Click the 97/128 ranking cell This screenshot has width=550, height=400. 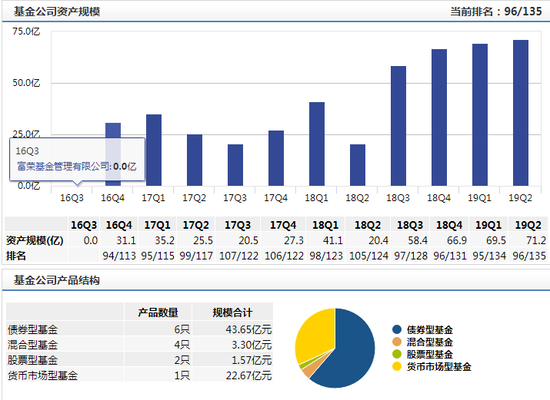click(411, 256)
